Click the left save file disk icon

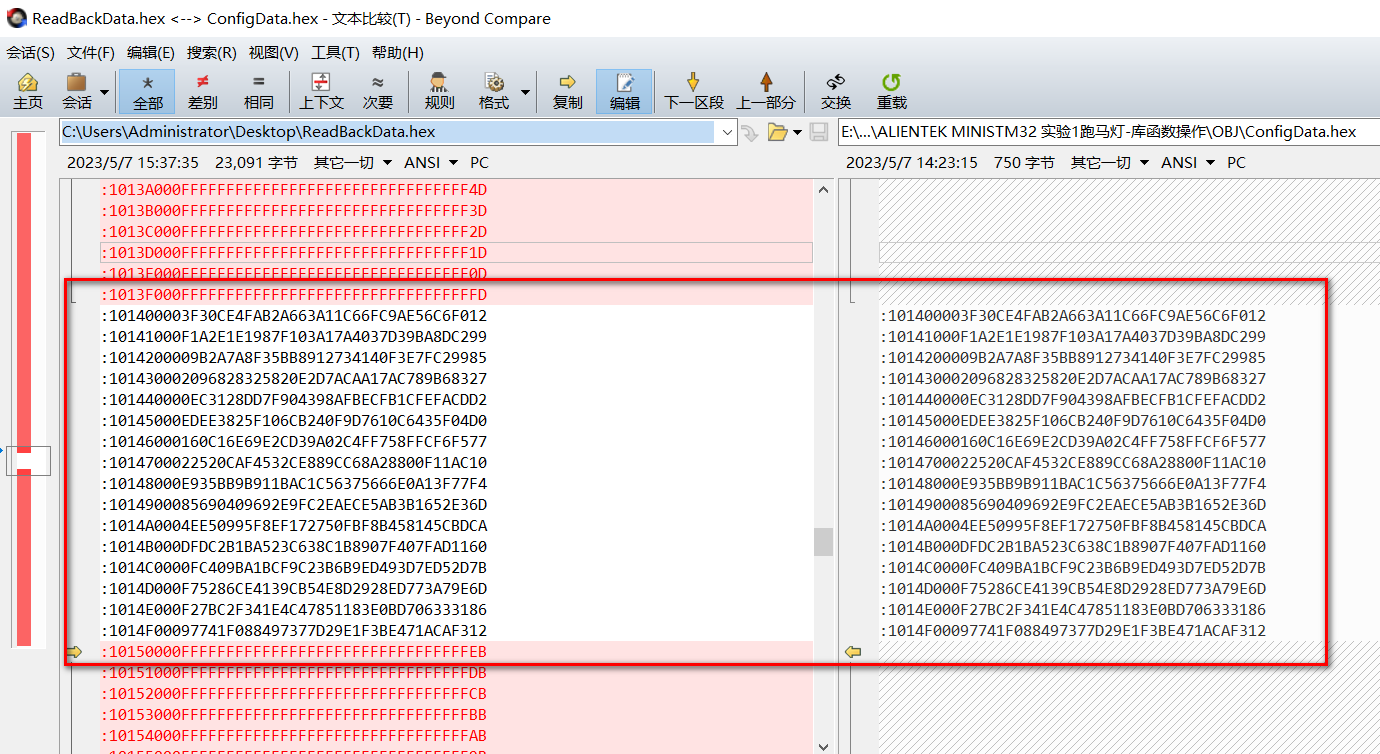[x=818, y=132]
